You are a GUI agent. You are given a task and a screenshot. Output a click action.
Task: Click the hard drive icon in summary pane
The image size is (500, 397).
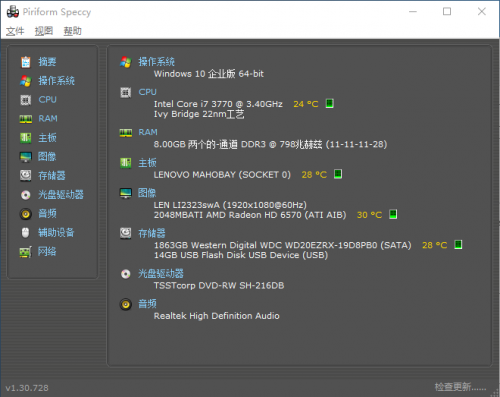tap(126, 233)
